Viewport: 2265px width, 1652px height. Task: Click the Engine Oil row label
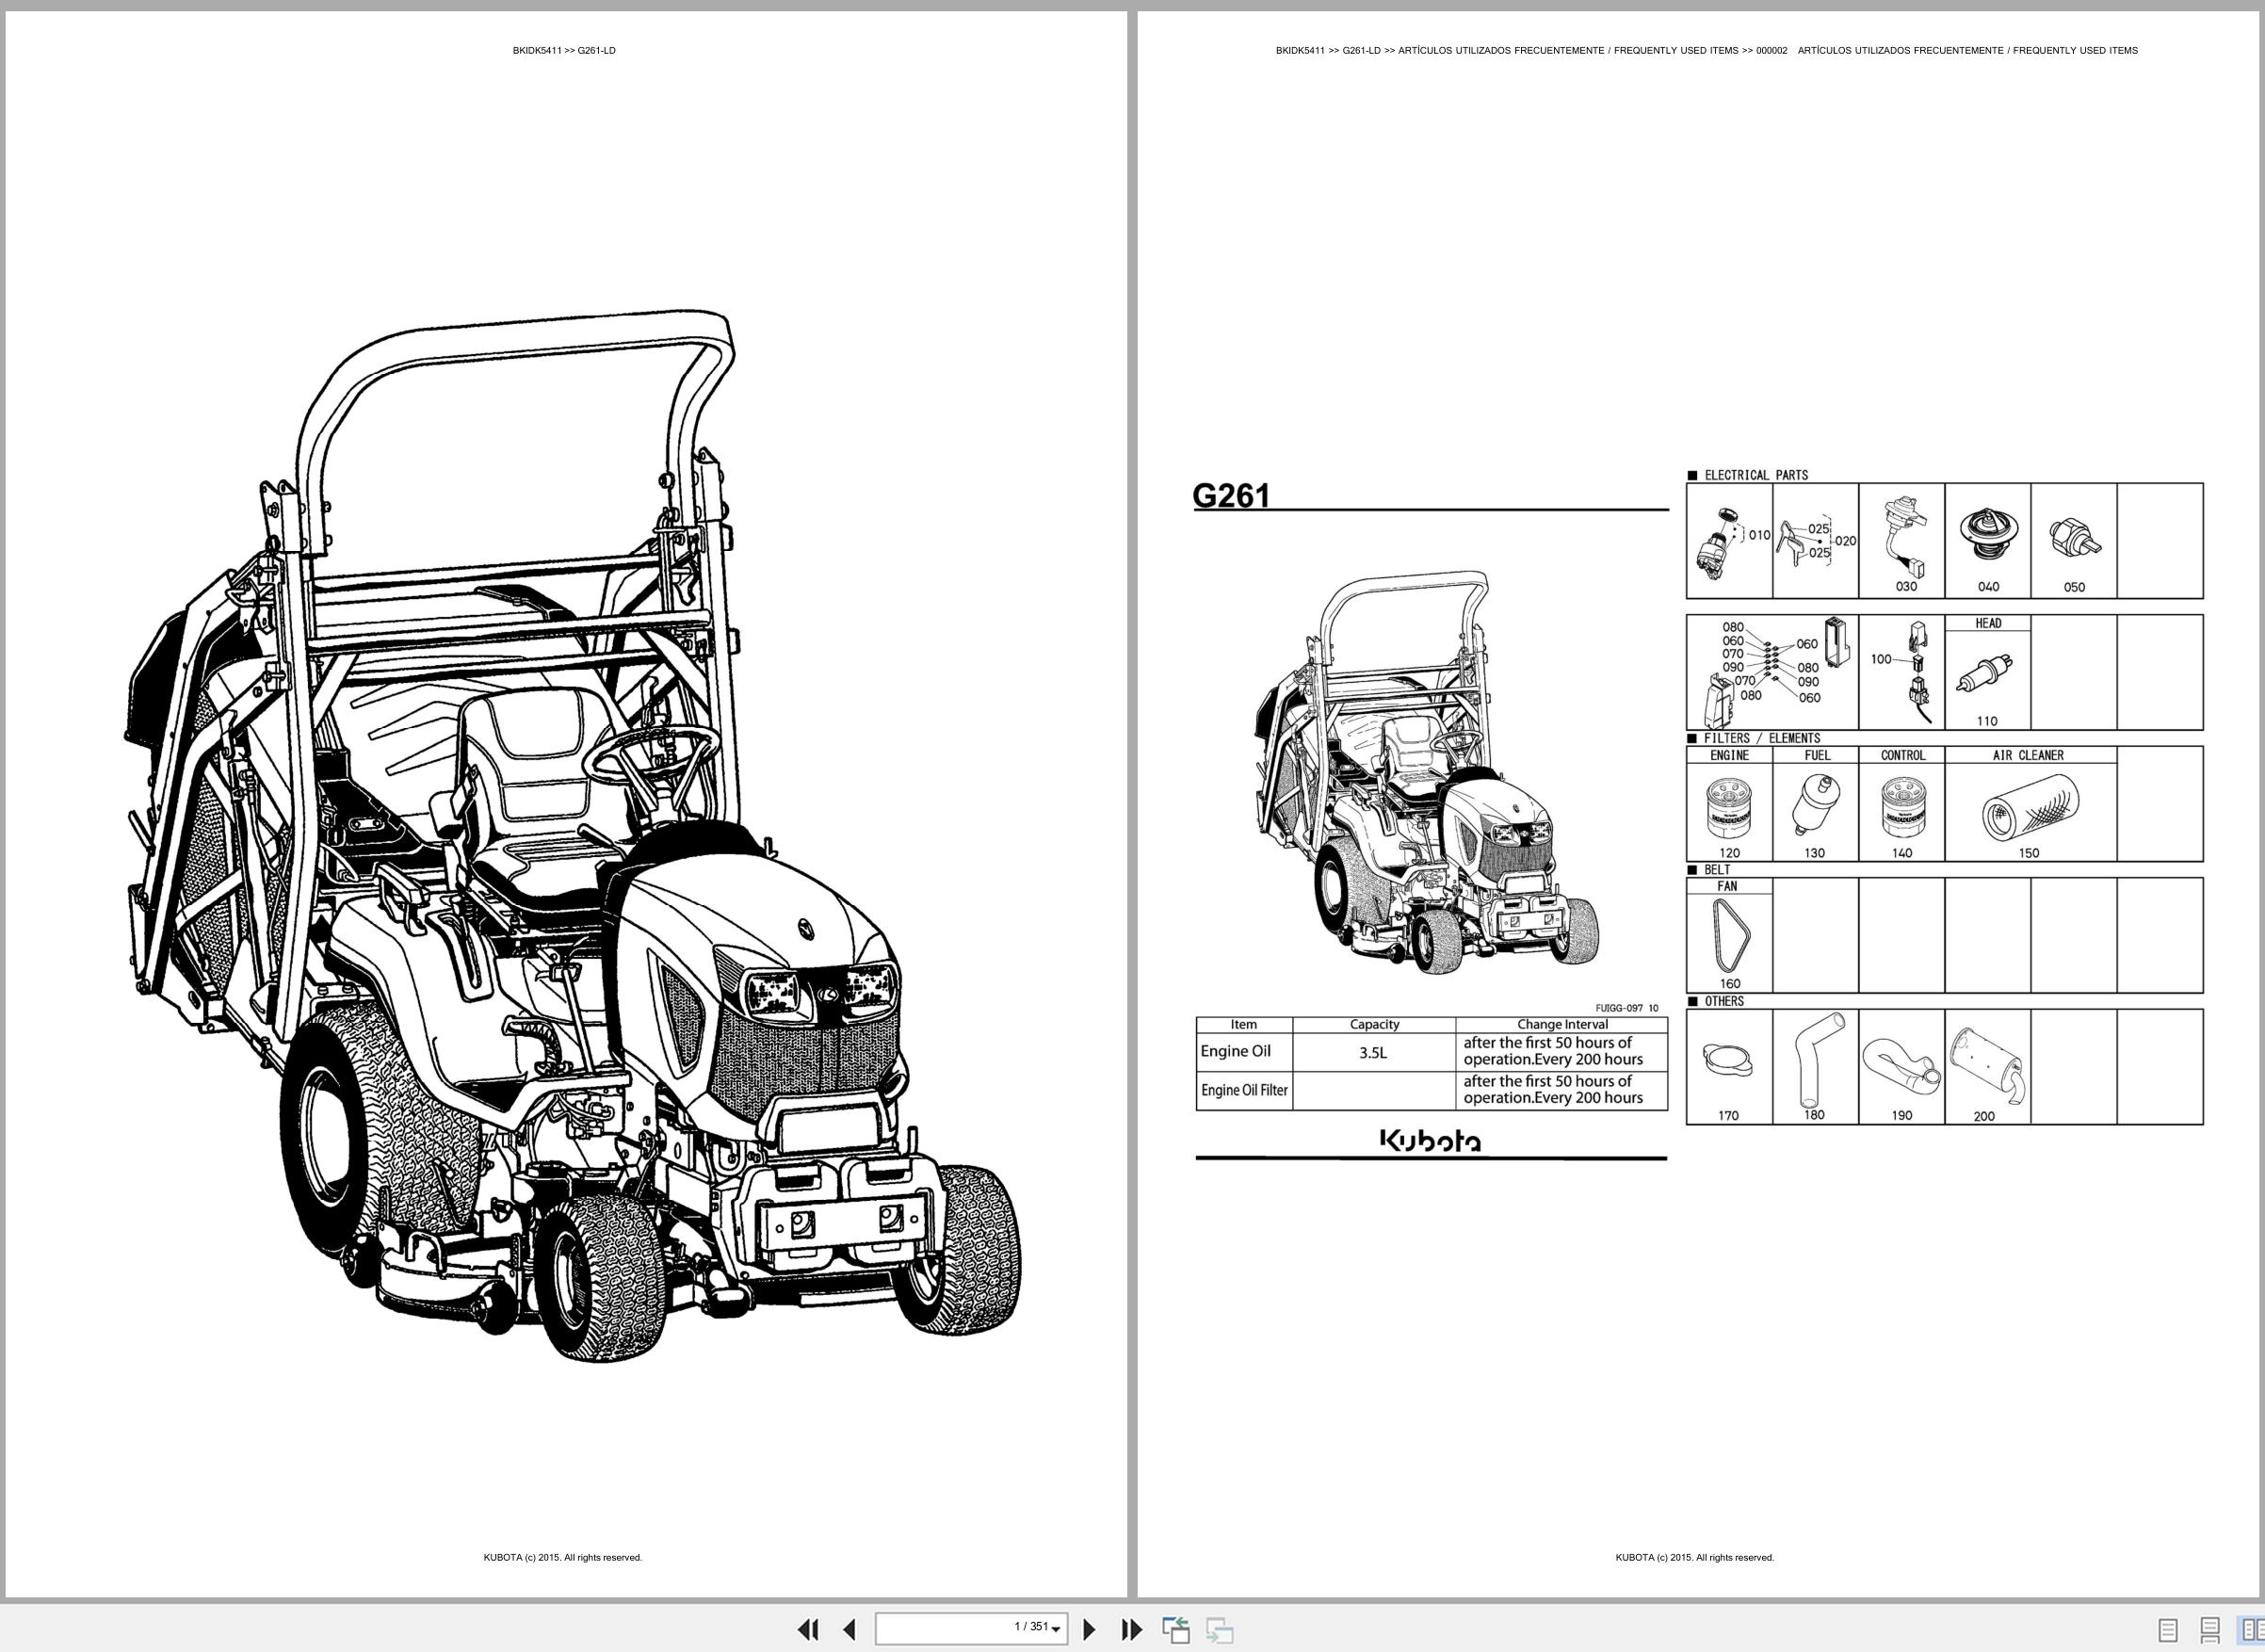[1235, 1051]
